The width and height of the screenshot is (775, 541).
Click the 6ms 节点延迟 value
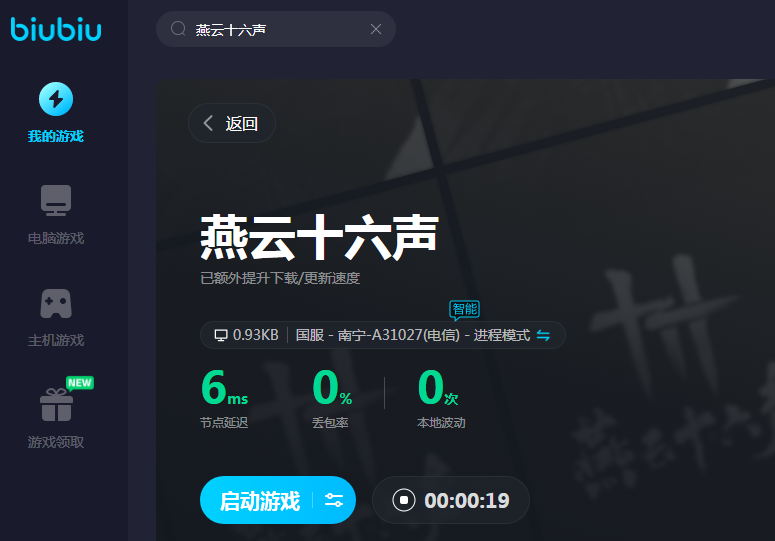[x=224, y=388]
